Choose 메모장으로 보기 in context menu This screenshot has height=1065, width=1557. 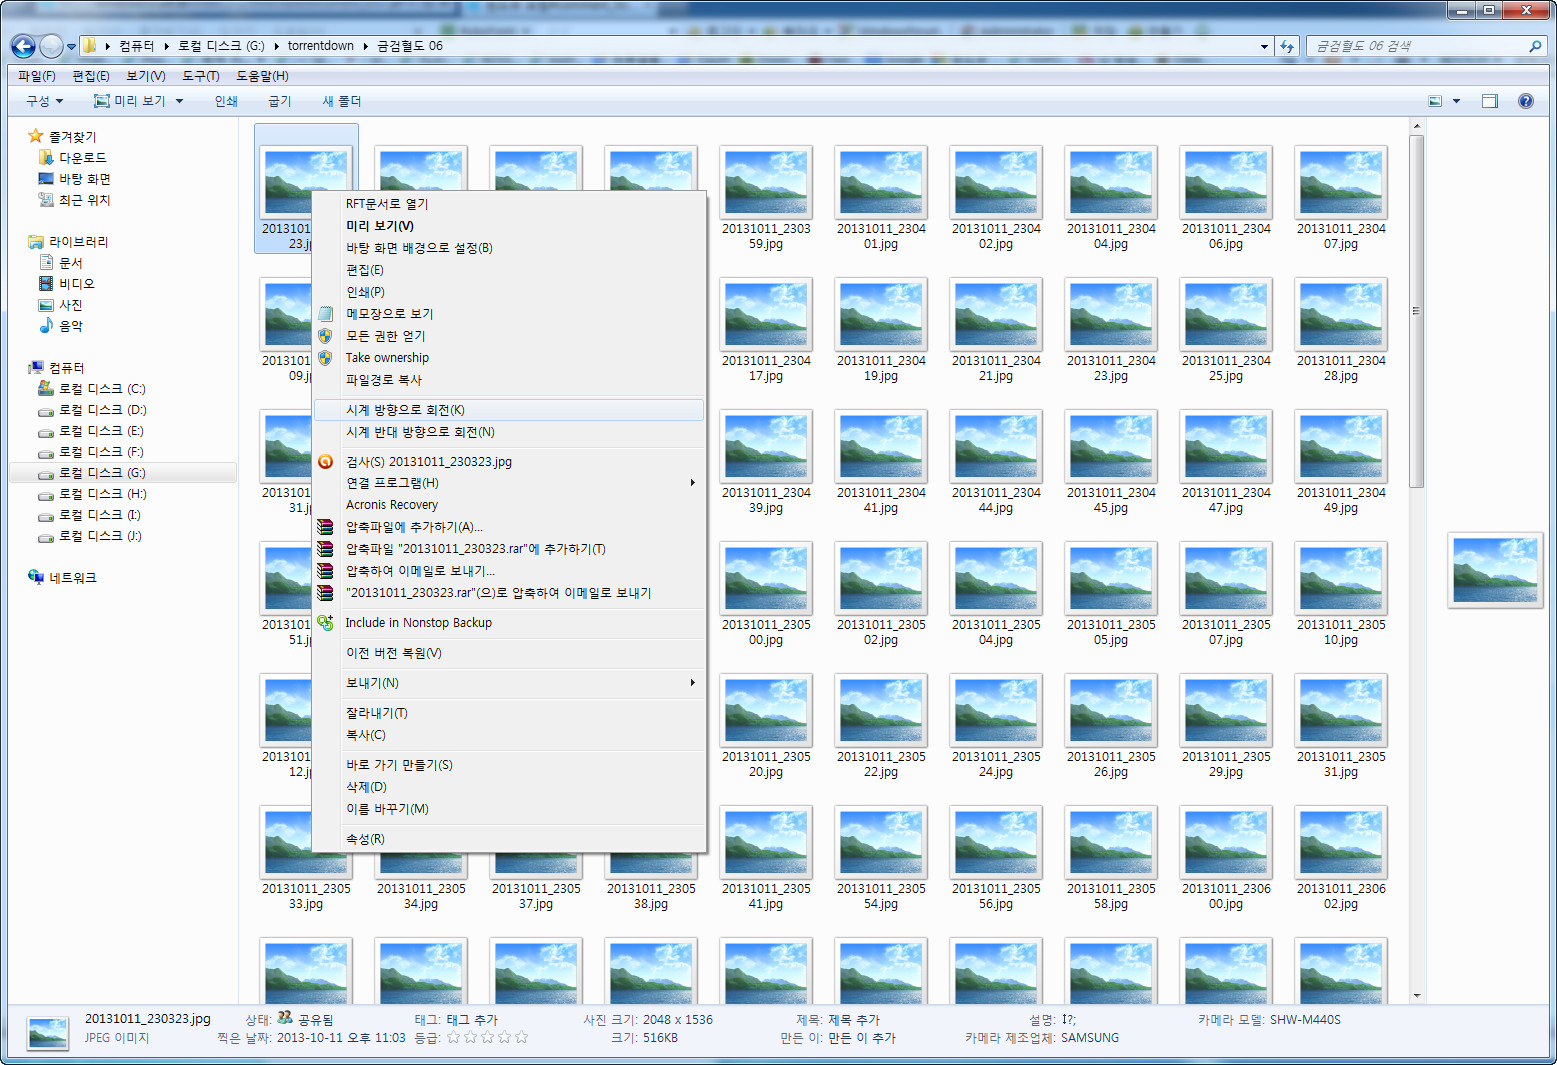click(508, 314)
